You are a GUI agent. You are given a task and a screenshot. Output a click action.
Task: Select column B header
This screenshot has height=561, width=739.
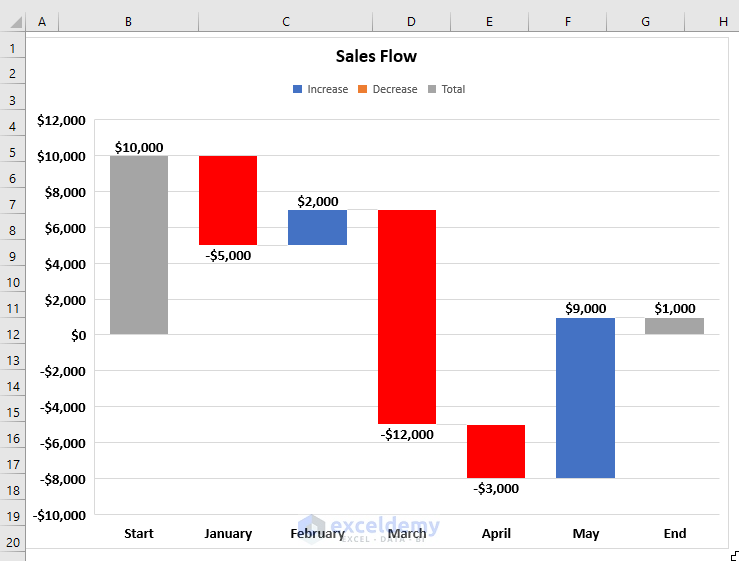click(129, 21)
